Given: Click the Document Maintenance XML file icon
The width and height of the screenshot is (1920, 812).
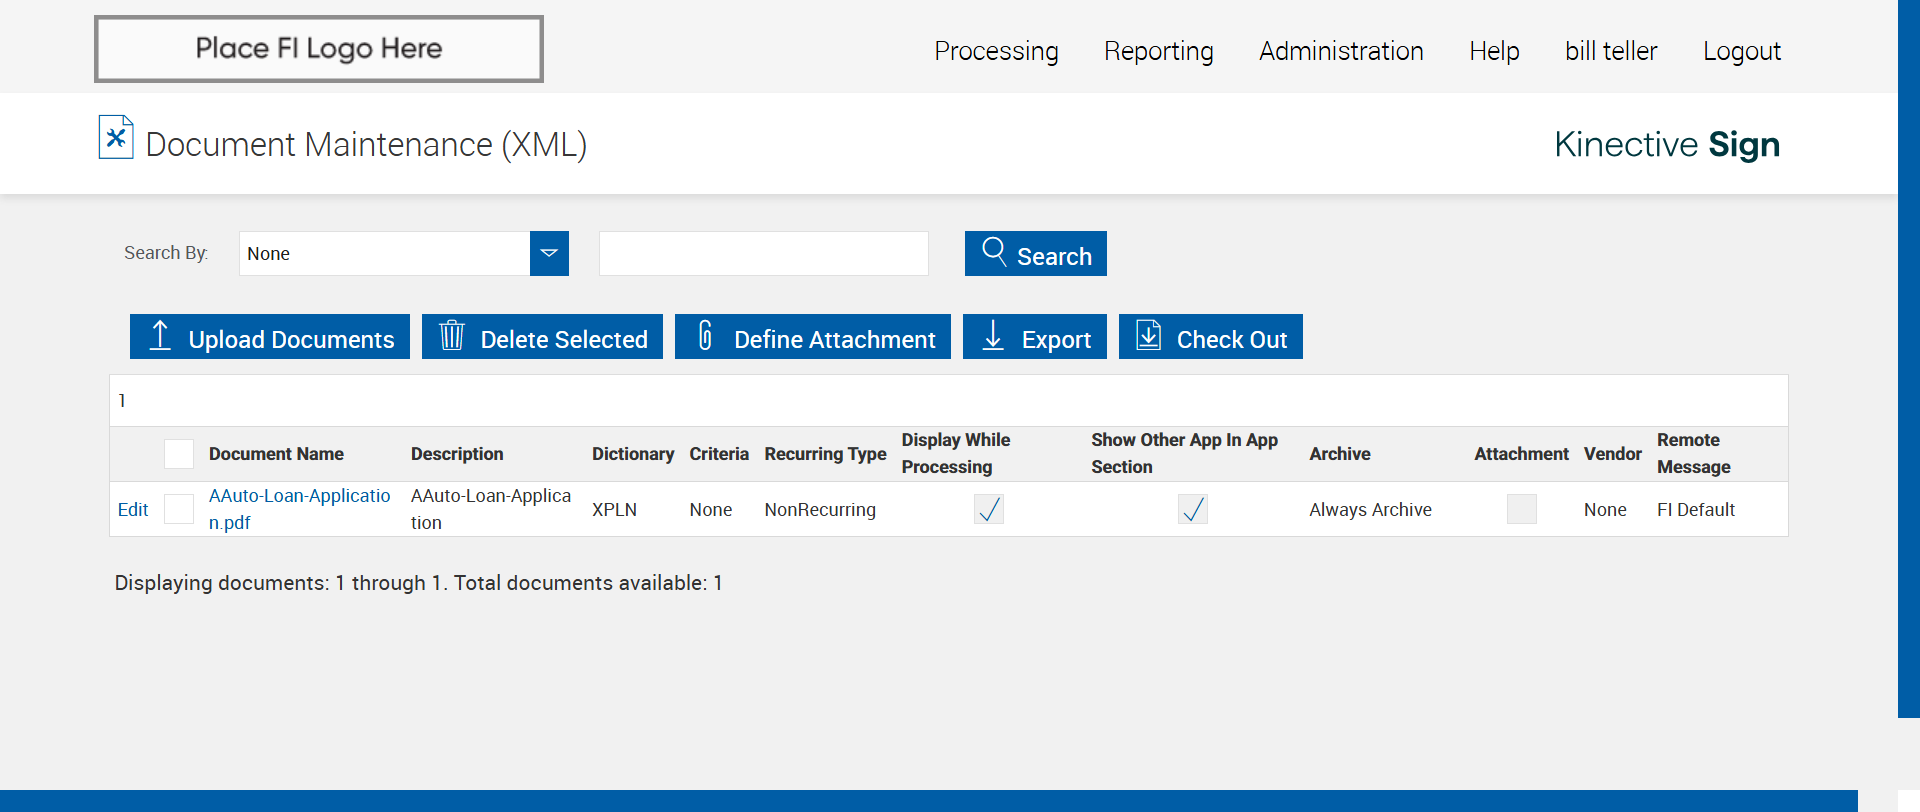Looking at the screenshot, I should (116, 138).
